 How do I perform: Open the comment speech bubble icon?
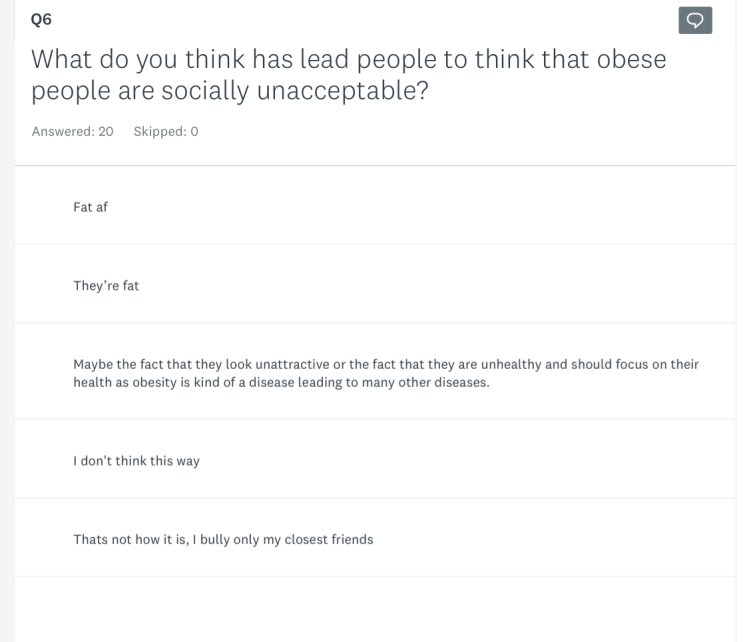click(x=695, y=19)
